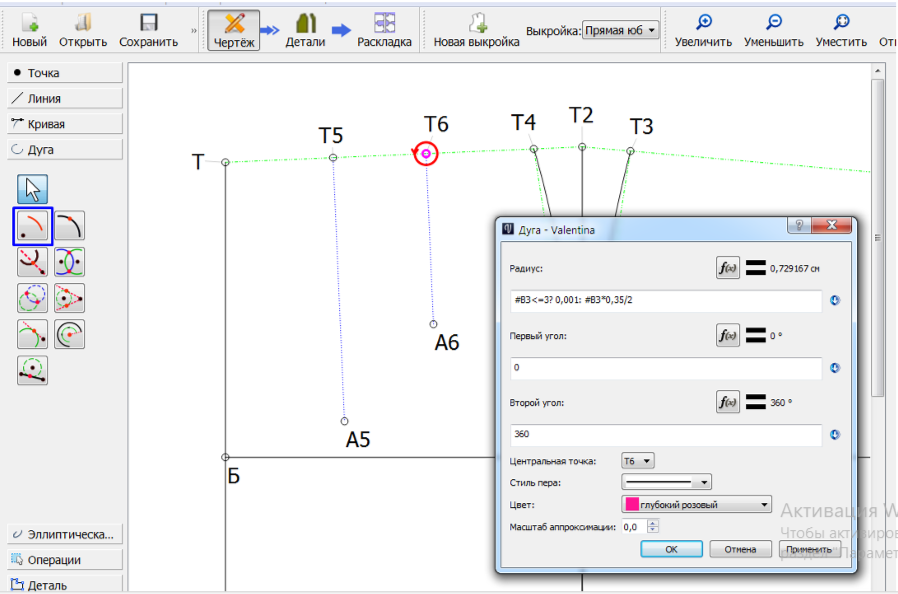Viewport: 898px width, 594px height.
Task: Zoom in with Увеличить
Action: pyautogui.click(x=703, y=30)
